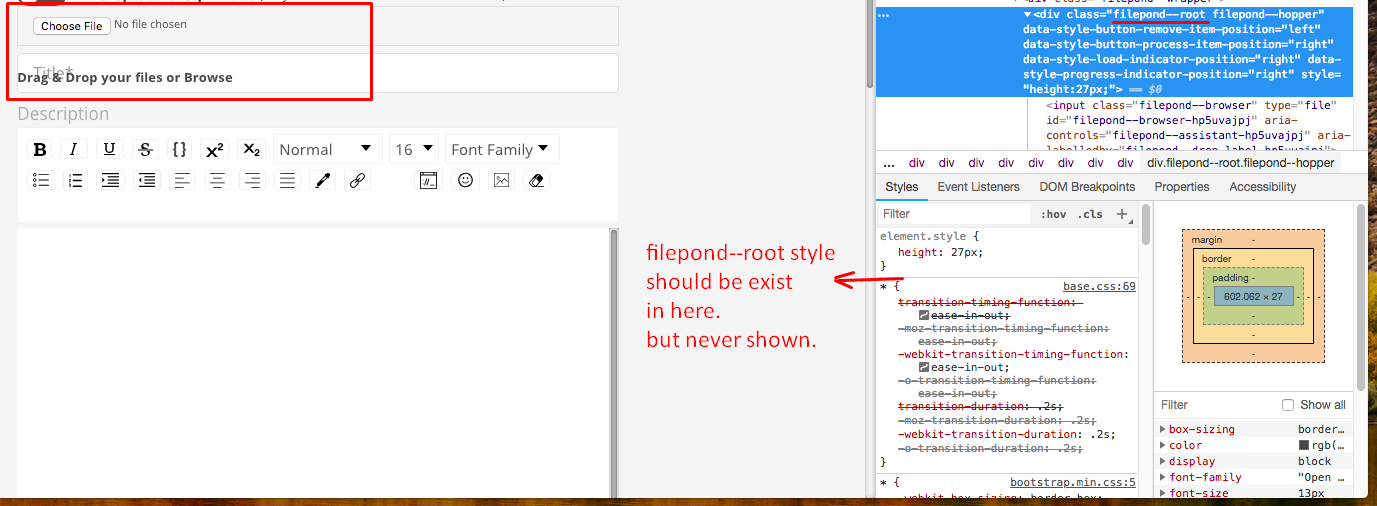Viewport: 1377px width, 506px height.
Task: Collapse the filepond--root div node arrow
Action: (x=1028, y=15)
